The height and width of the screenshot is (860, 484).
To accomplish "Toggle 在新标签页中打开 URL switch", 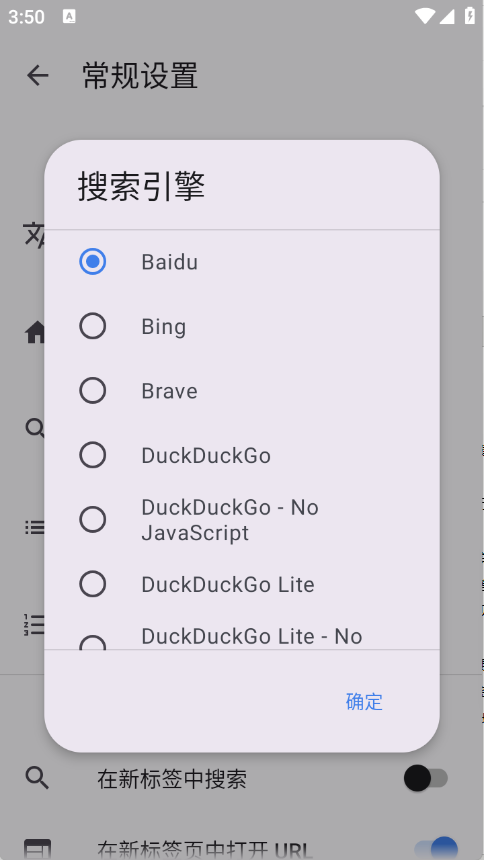I will (436, 848).
